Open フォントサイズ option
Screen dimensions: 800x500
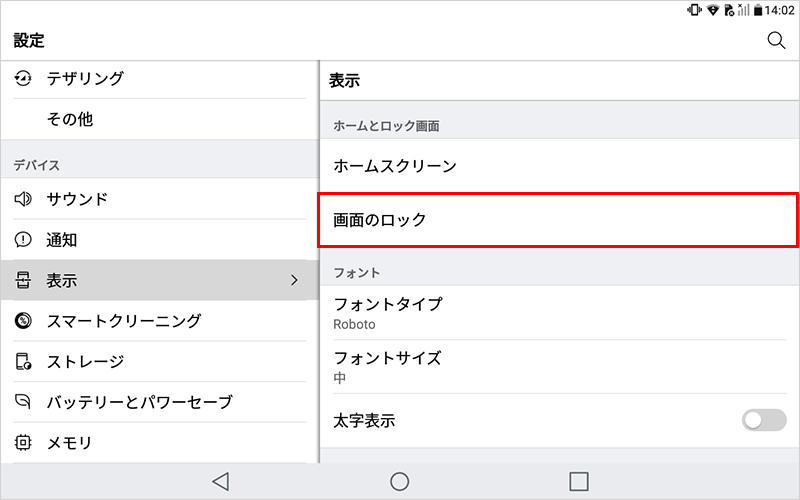[x=560, y=366]
